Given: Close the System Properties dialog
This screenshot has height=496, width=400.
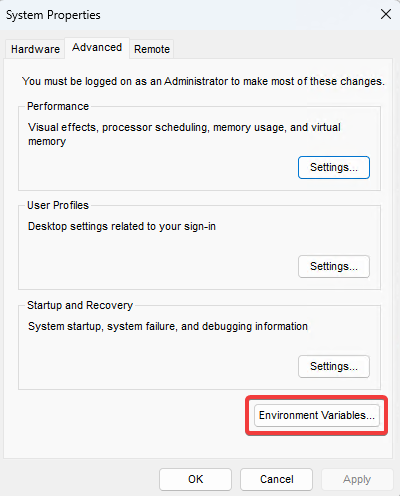Looking at the screenshot, I should point(386,14).
